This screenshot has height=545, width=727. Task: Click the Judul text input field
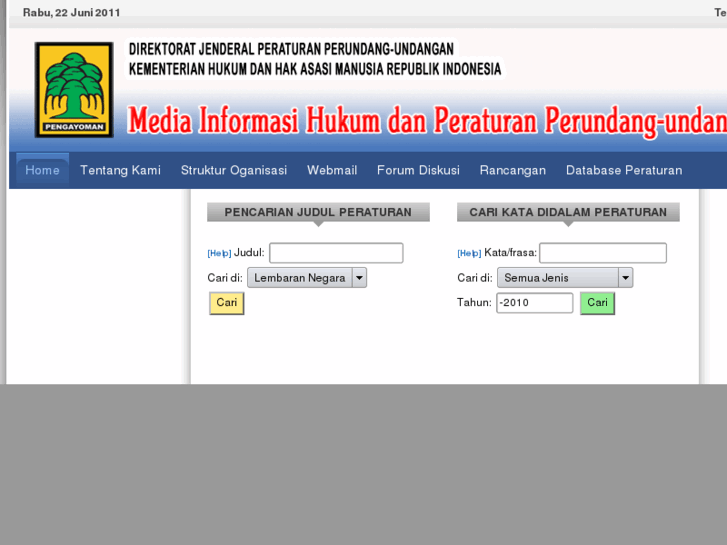(x=336, y=253)
